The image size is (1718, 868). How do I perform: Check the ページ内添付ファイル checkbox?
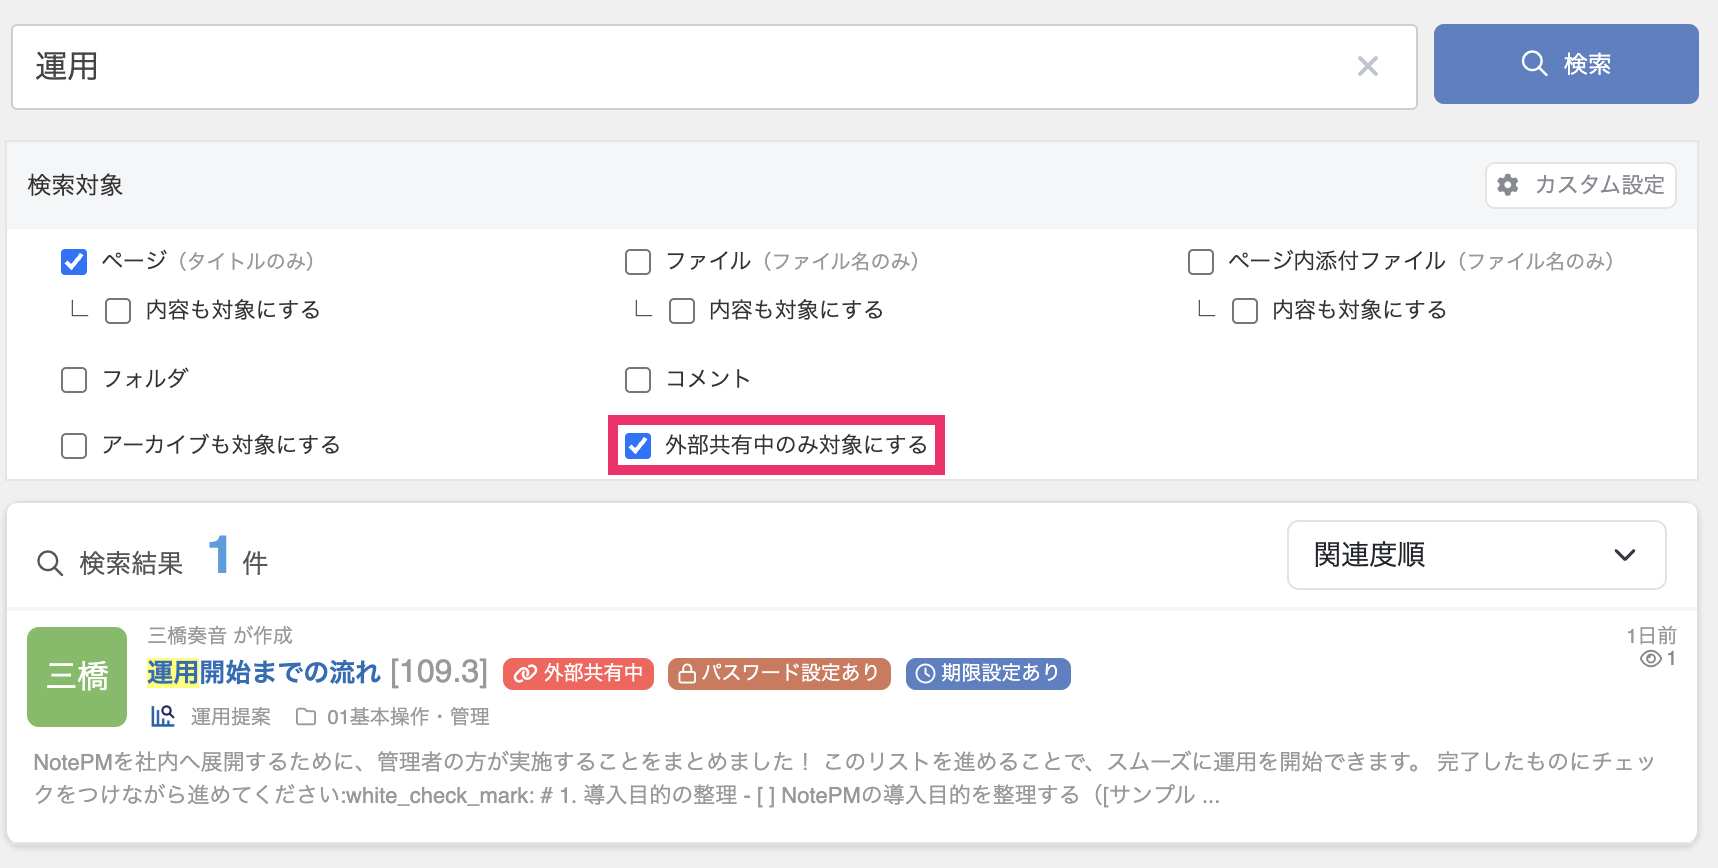pos(1201,262)
